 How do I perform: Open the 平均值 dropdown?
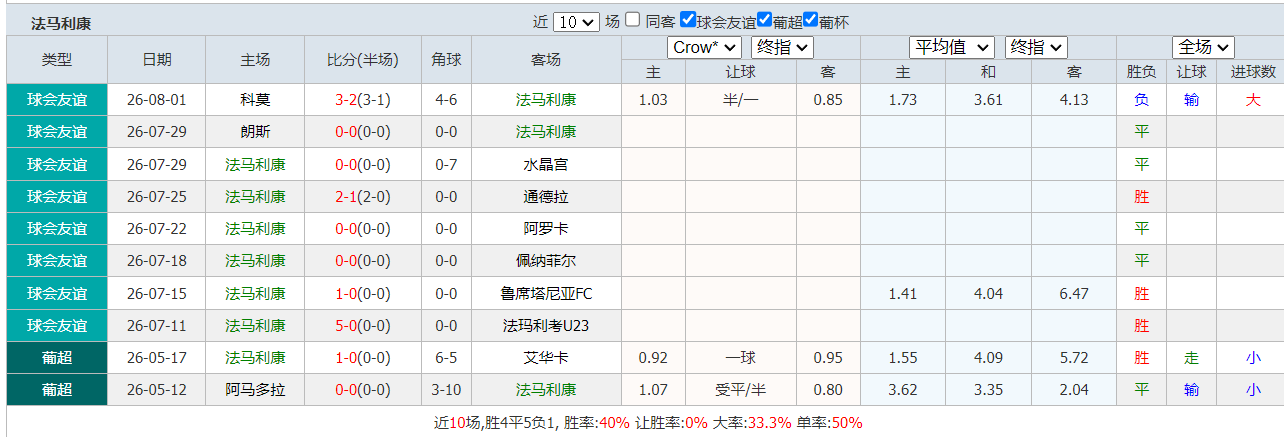coord(952,47)
